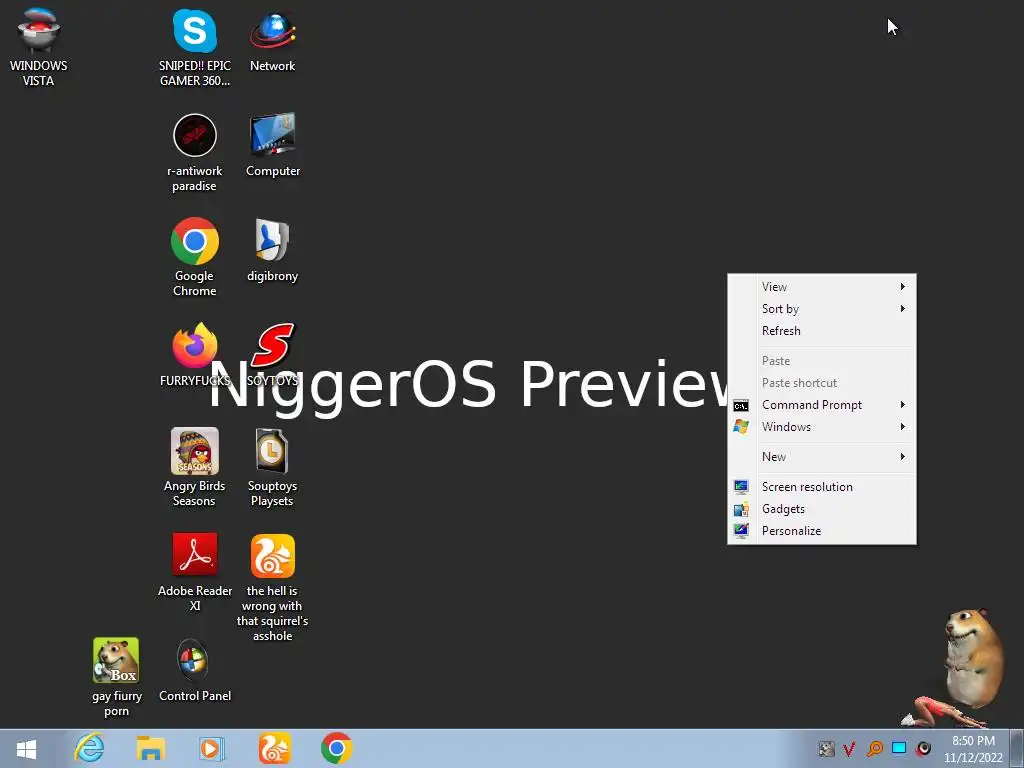Open the Windows submenu entry
This screenshot has width=1024, height=768.
point(822,427)
